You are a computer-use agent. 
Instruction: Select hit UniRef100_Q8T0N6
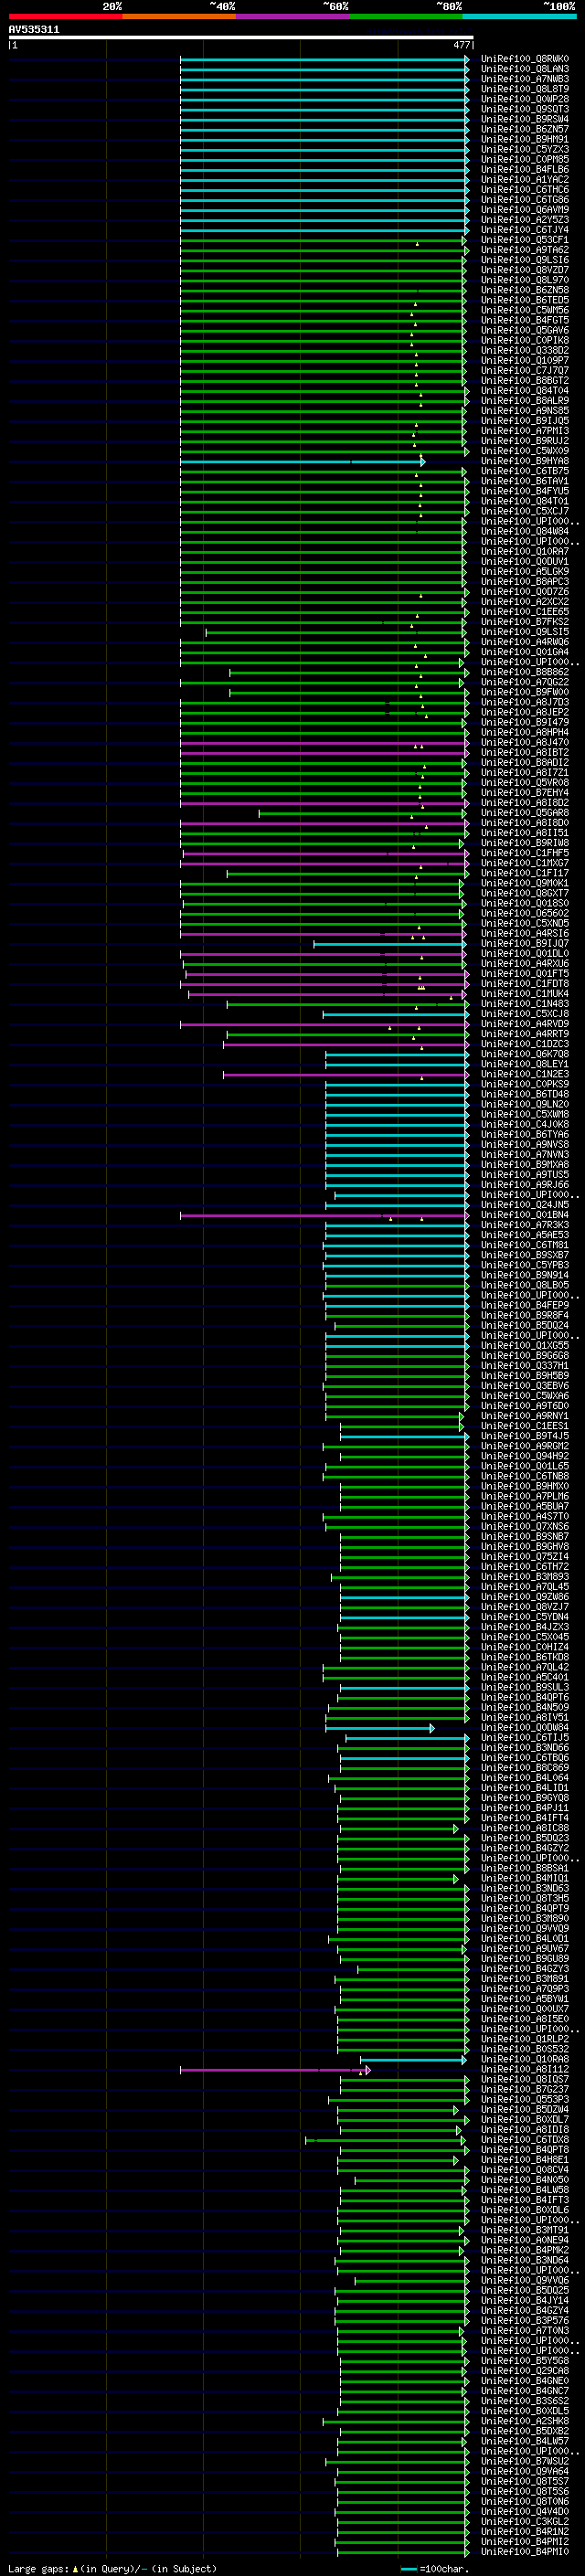[x=524, y=2501]
